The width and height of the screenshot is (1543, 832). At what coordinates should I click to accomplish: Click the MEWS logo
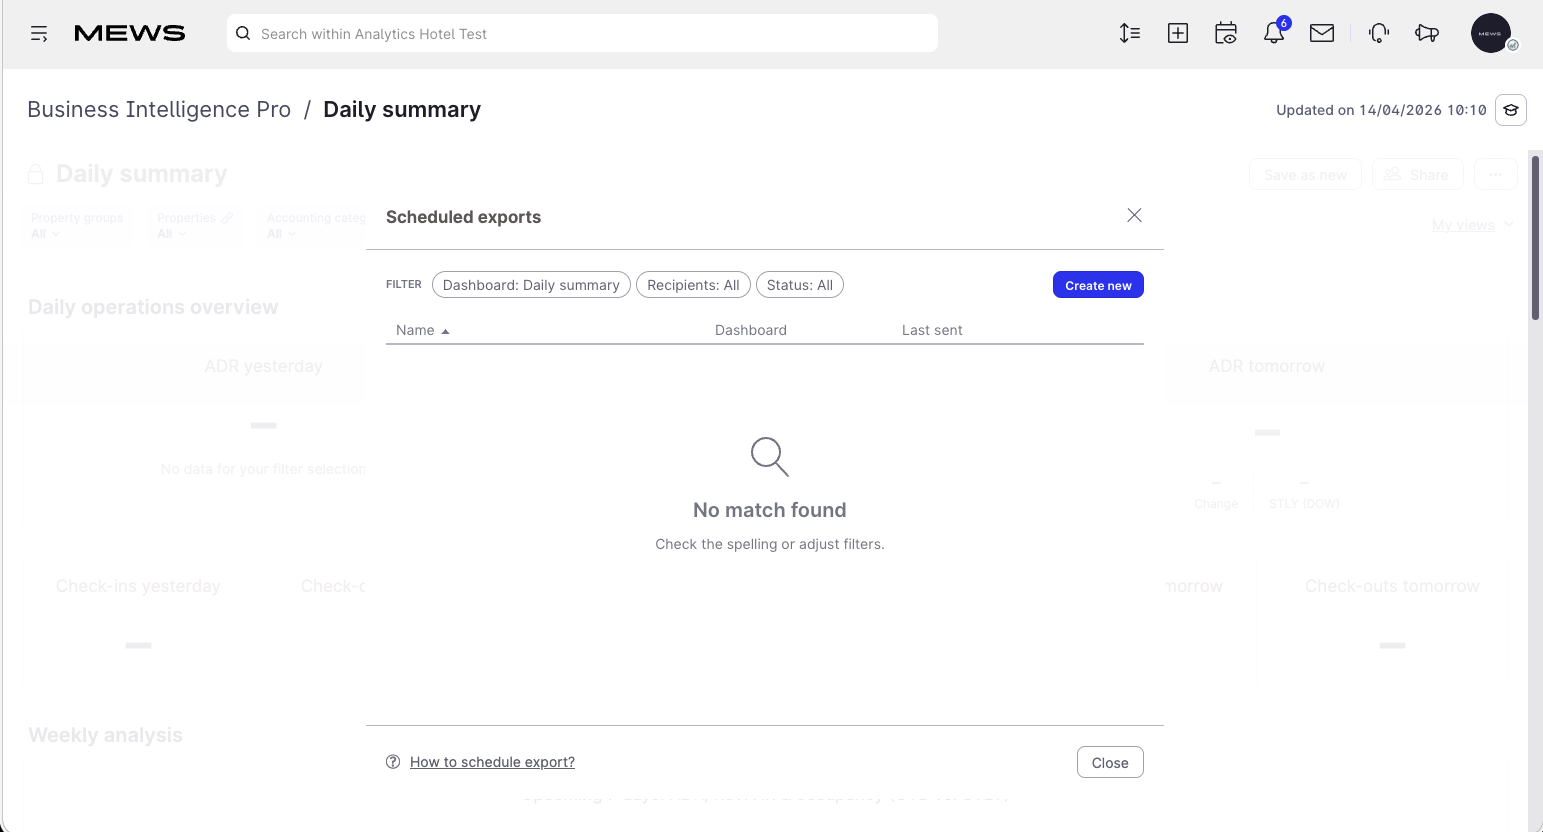[x=130, y=34]
